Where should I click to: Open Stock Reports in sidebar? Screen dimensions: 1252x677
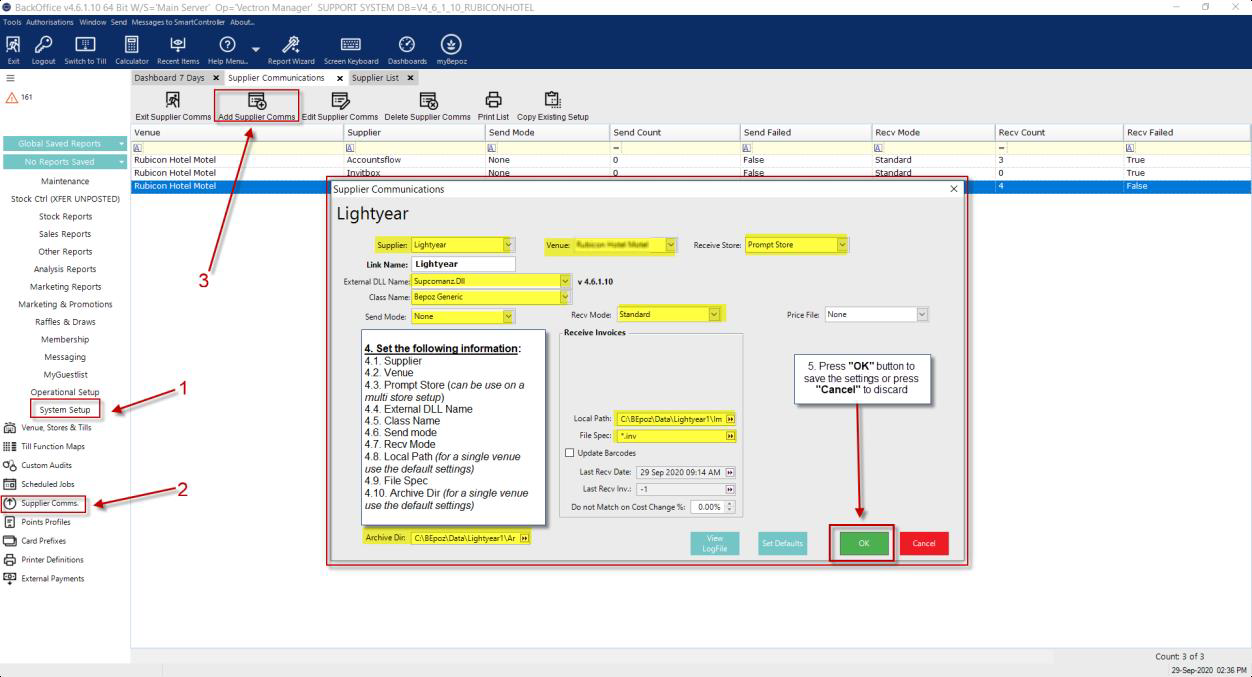tap(65, 216)
